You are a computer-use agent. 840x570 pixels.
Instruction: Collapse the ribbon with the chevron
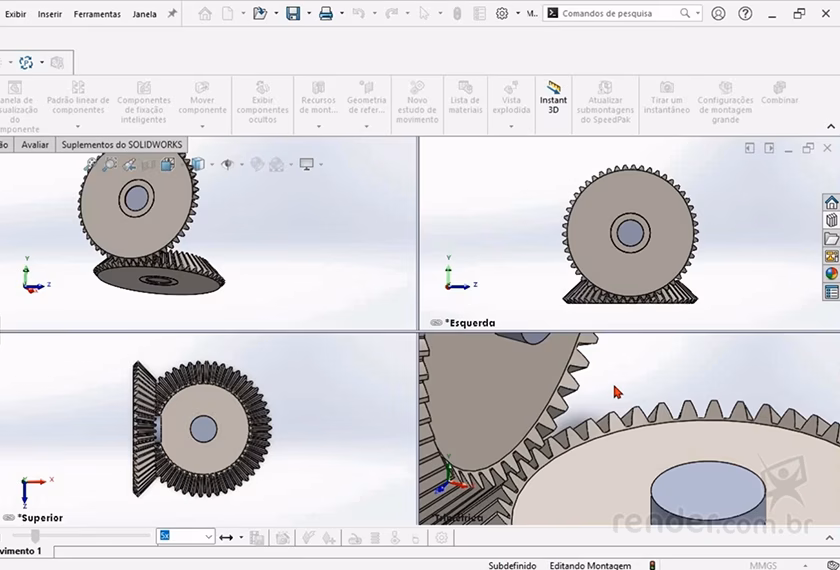coord(831,127)
